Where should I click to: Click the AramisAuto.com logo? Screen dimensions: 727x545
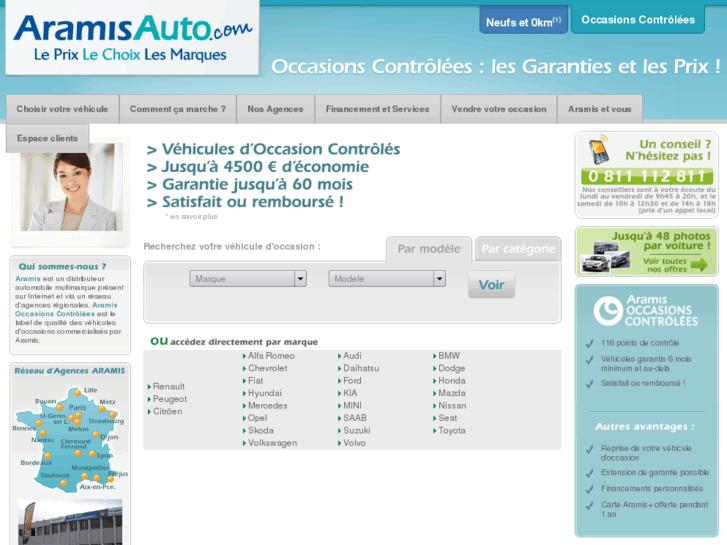(x=133, y=38)
